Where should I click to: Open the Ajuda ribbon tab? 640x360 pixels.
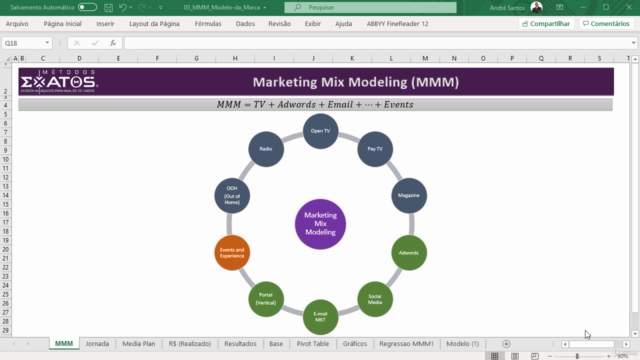coord(344,24)
